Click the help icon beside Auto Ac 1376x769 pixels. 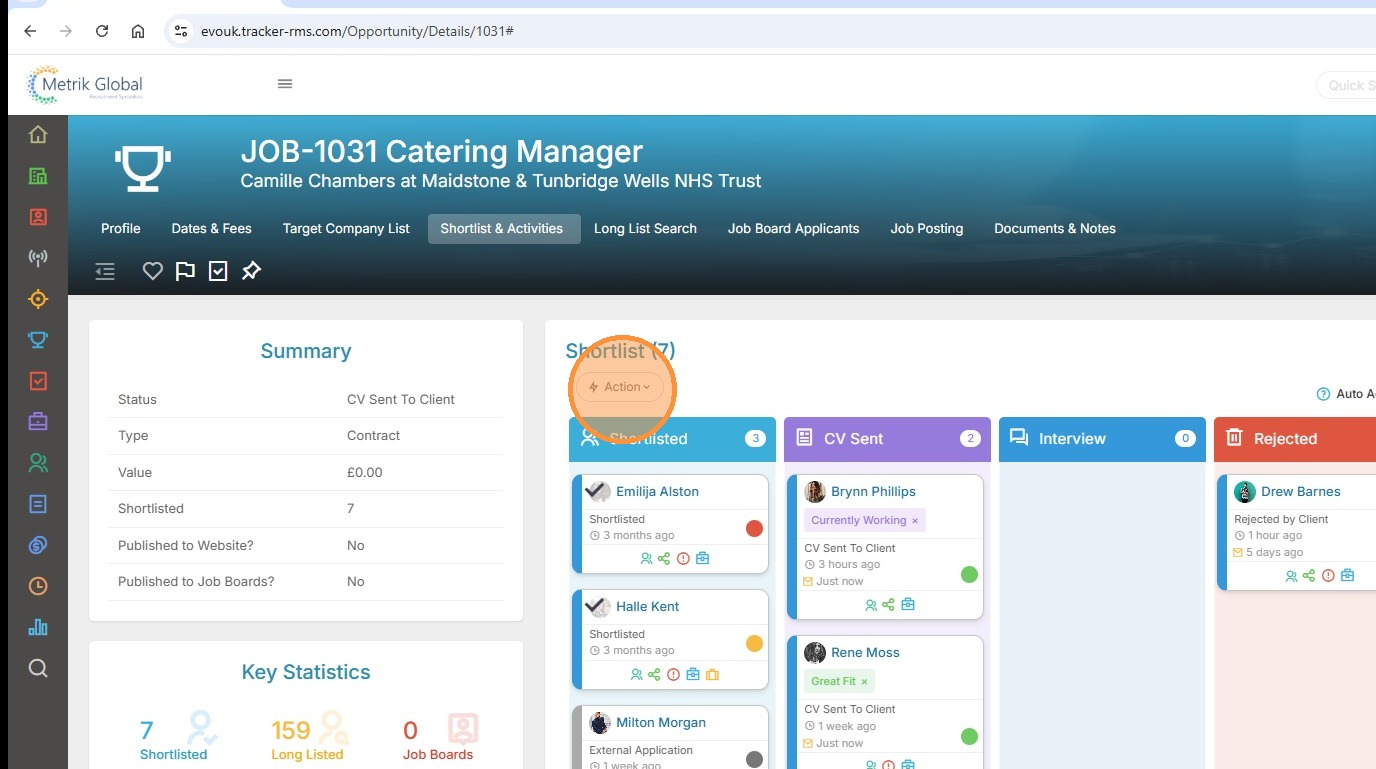tap(1324, 394)
